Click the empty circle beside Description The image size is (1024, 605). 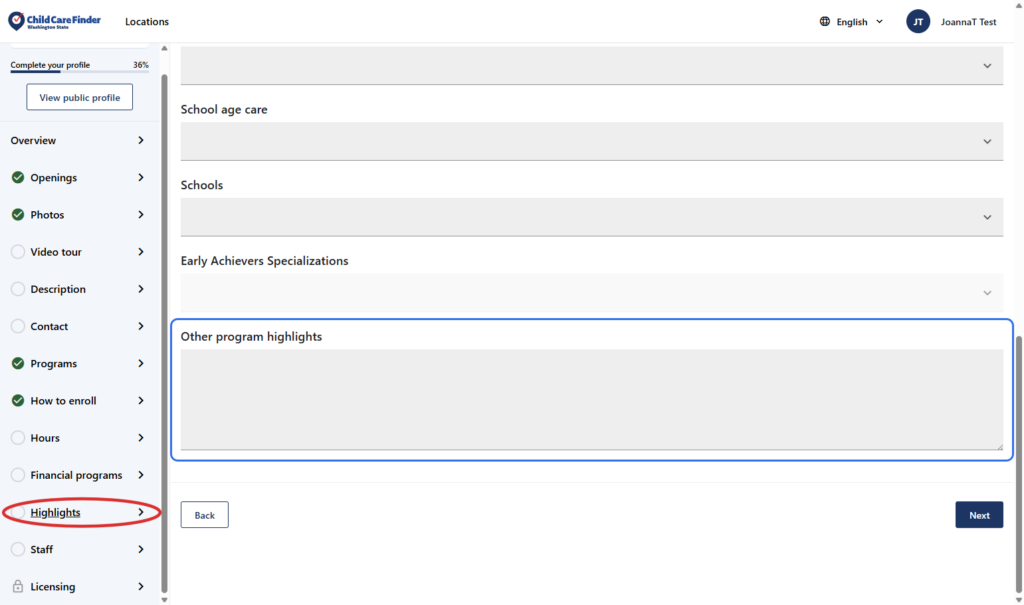18,289
